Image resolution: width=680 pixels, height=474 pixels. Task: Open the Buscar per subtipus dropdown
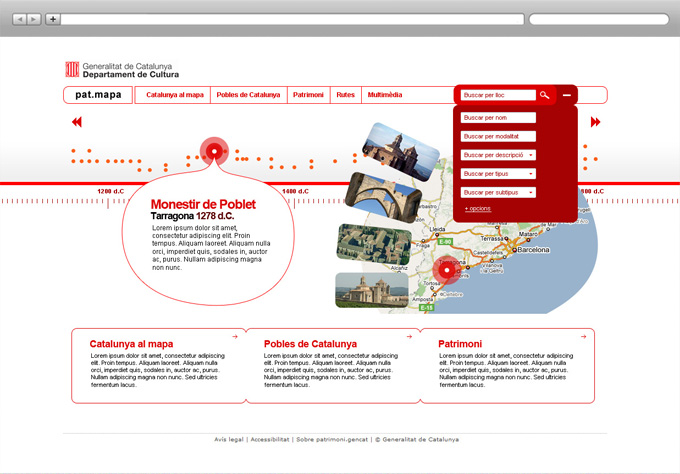[498, 192]
